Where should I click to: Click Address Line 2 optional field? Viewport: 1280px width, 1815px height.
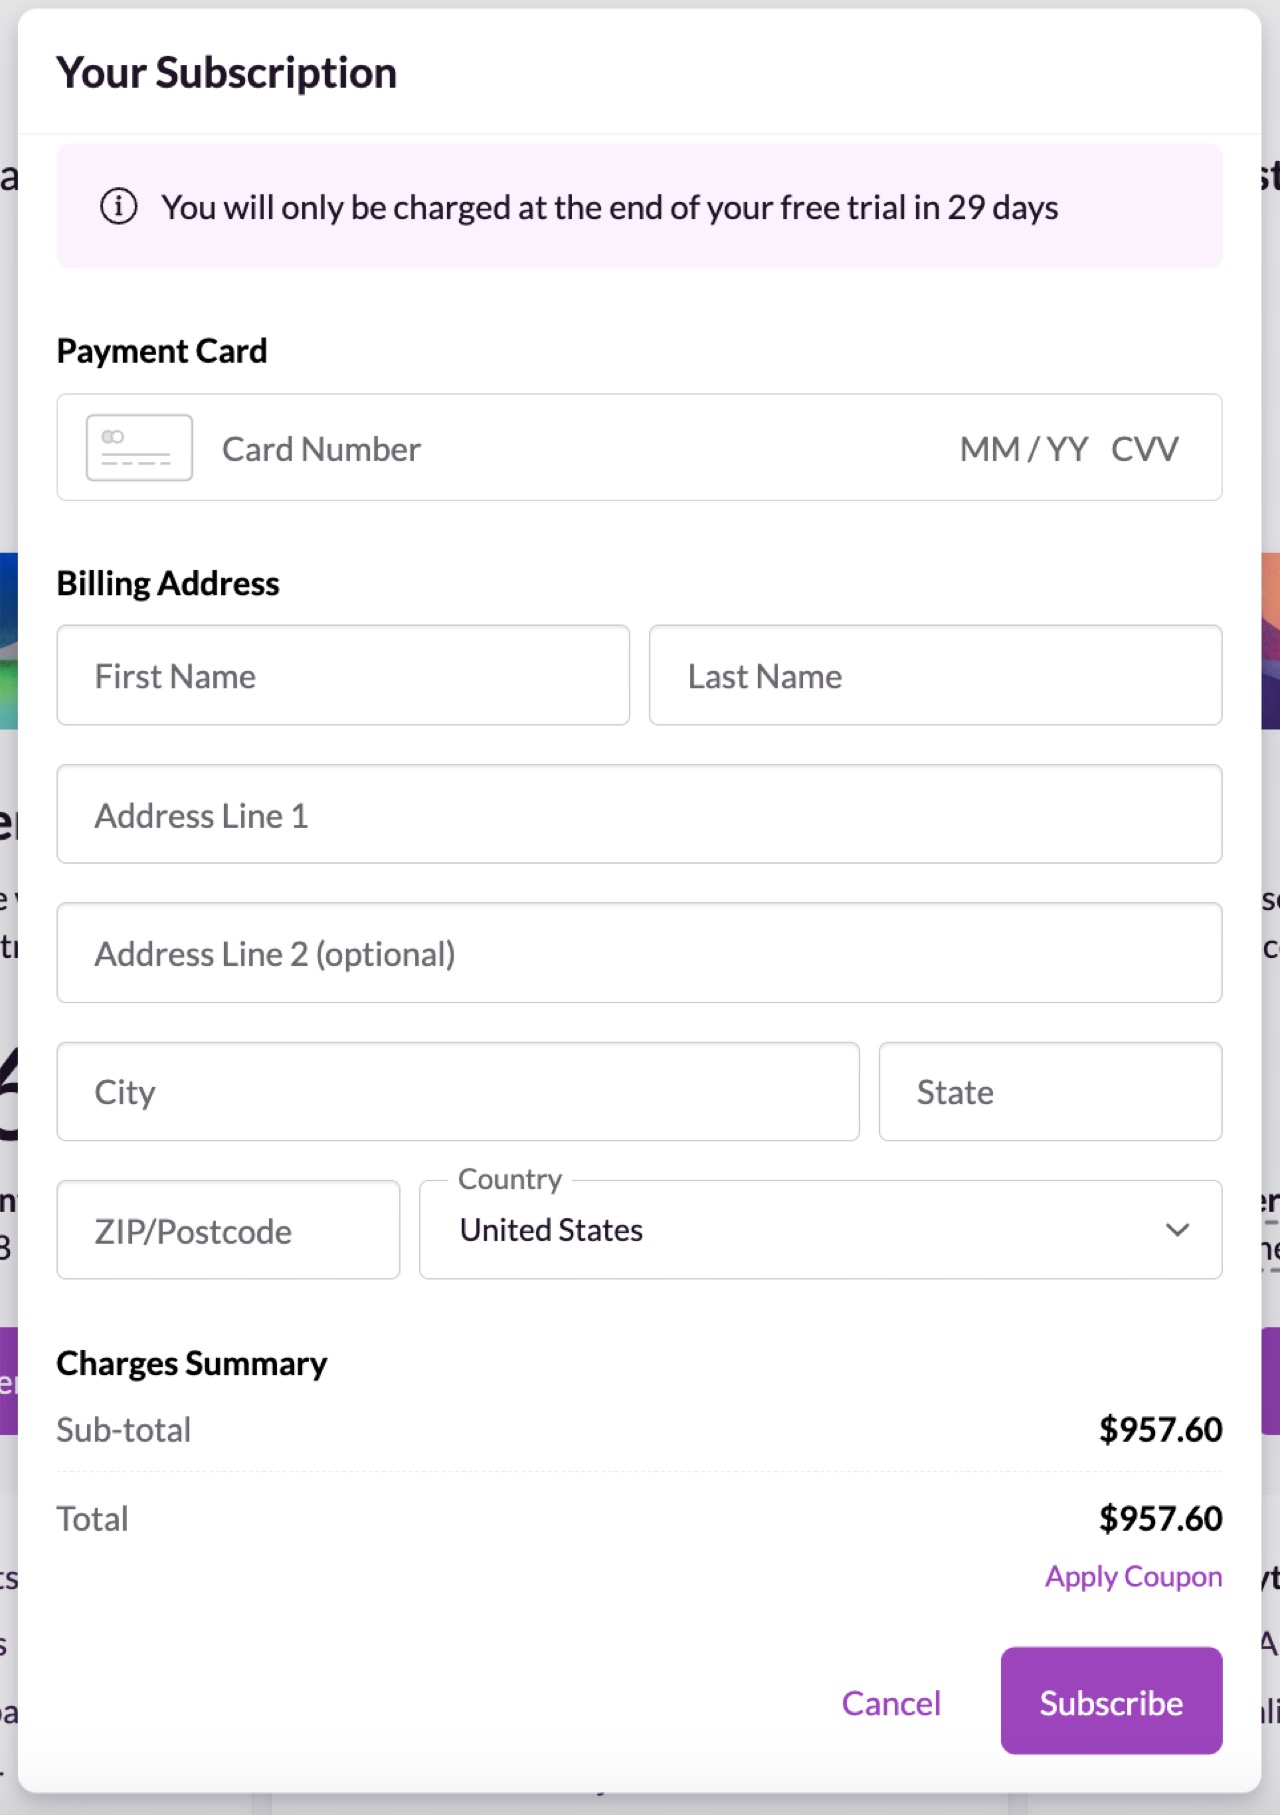click(639, 953)
